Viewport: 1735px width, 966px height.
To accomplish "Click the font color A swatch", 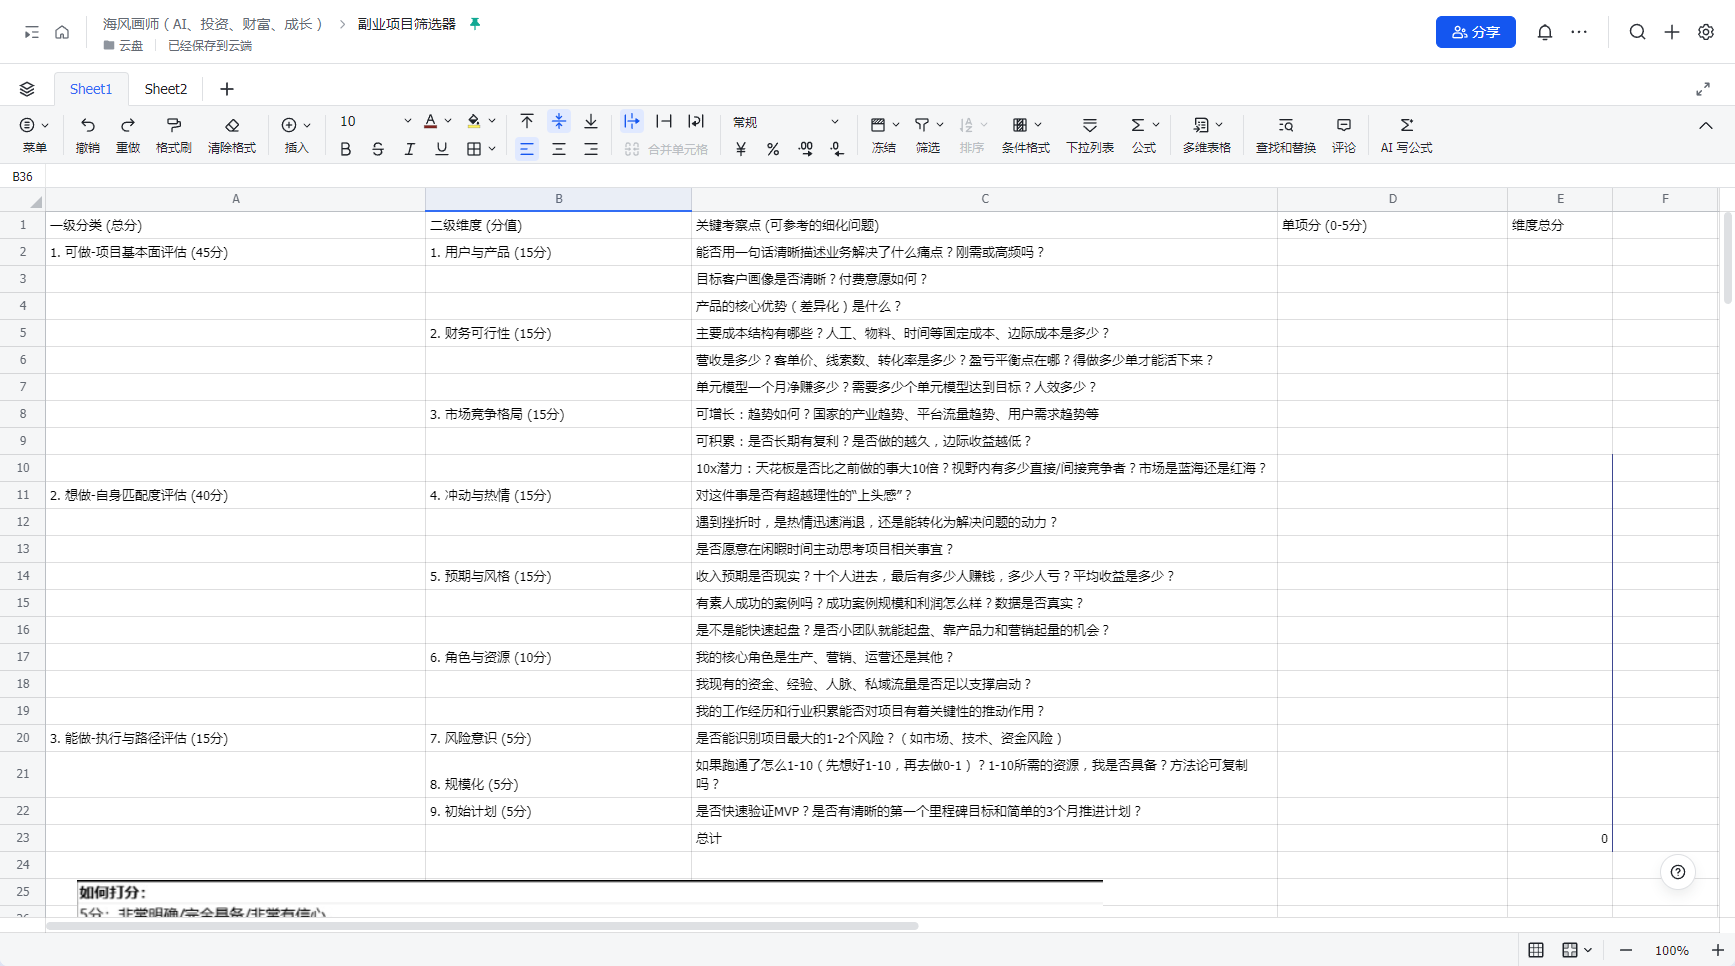I will 430,122.
